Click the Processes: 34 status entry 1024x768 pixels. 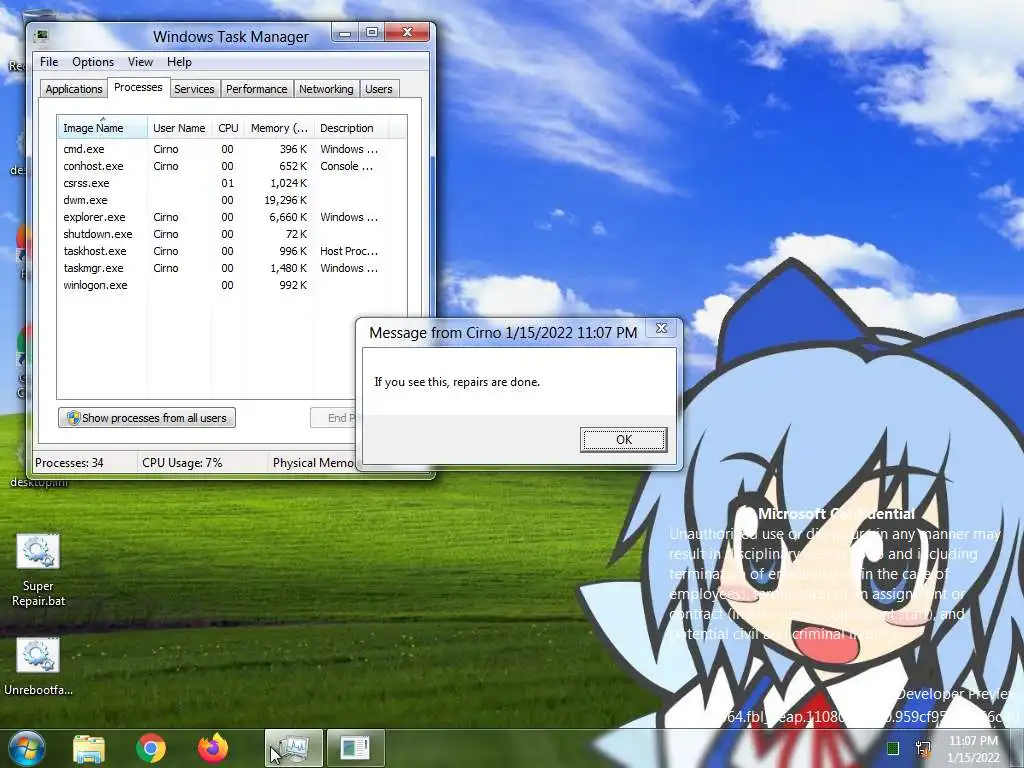69,462
